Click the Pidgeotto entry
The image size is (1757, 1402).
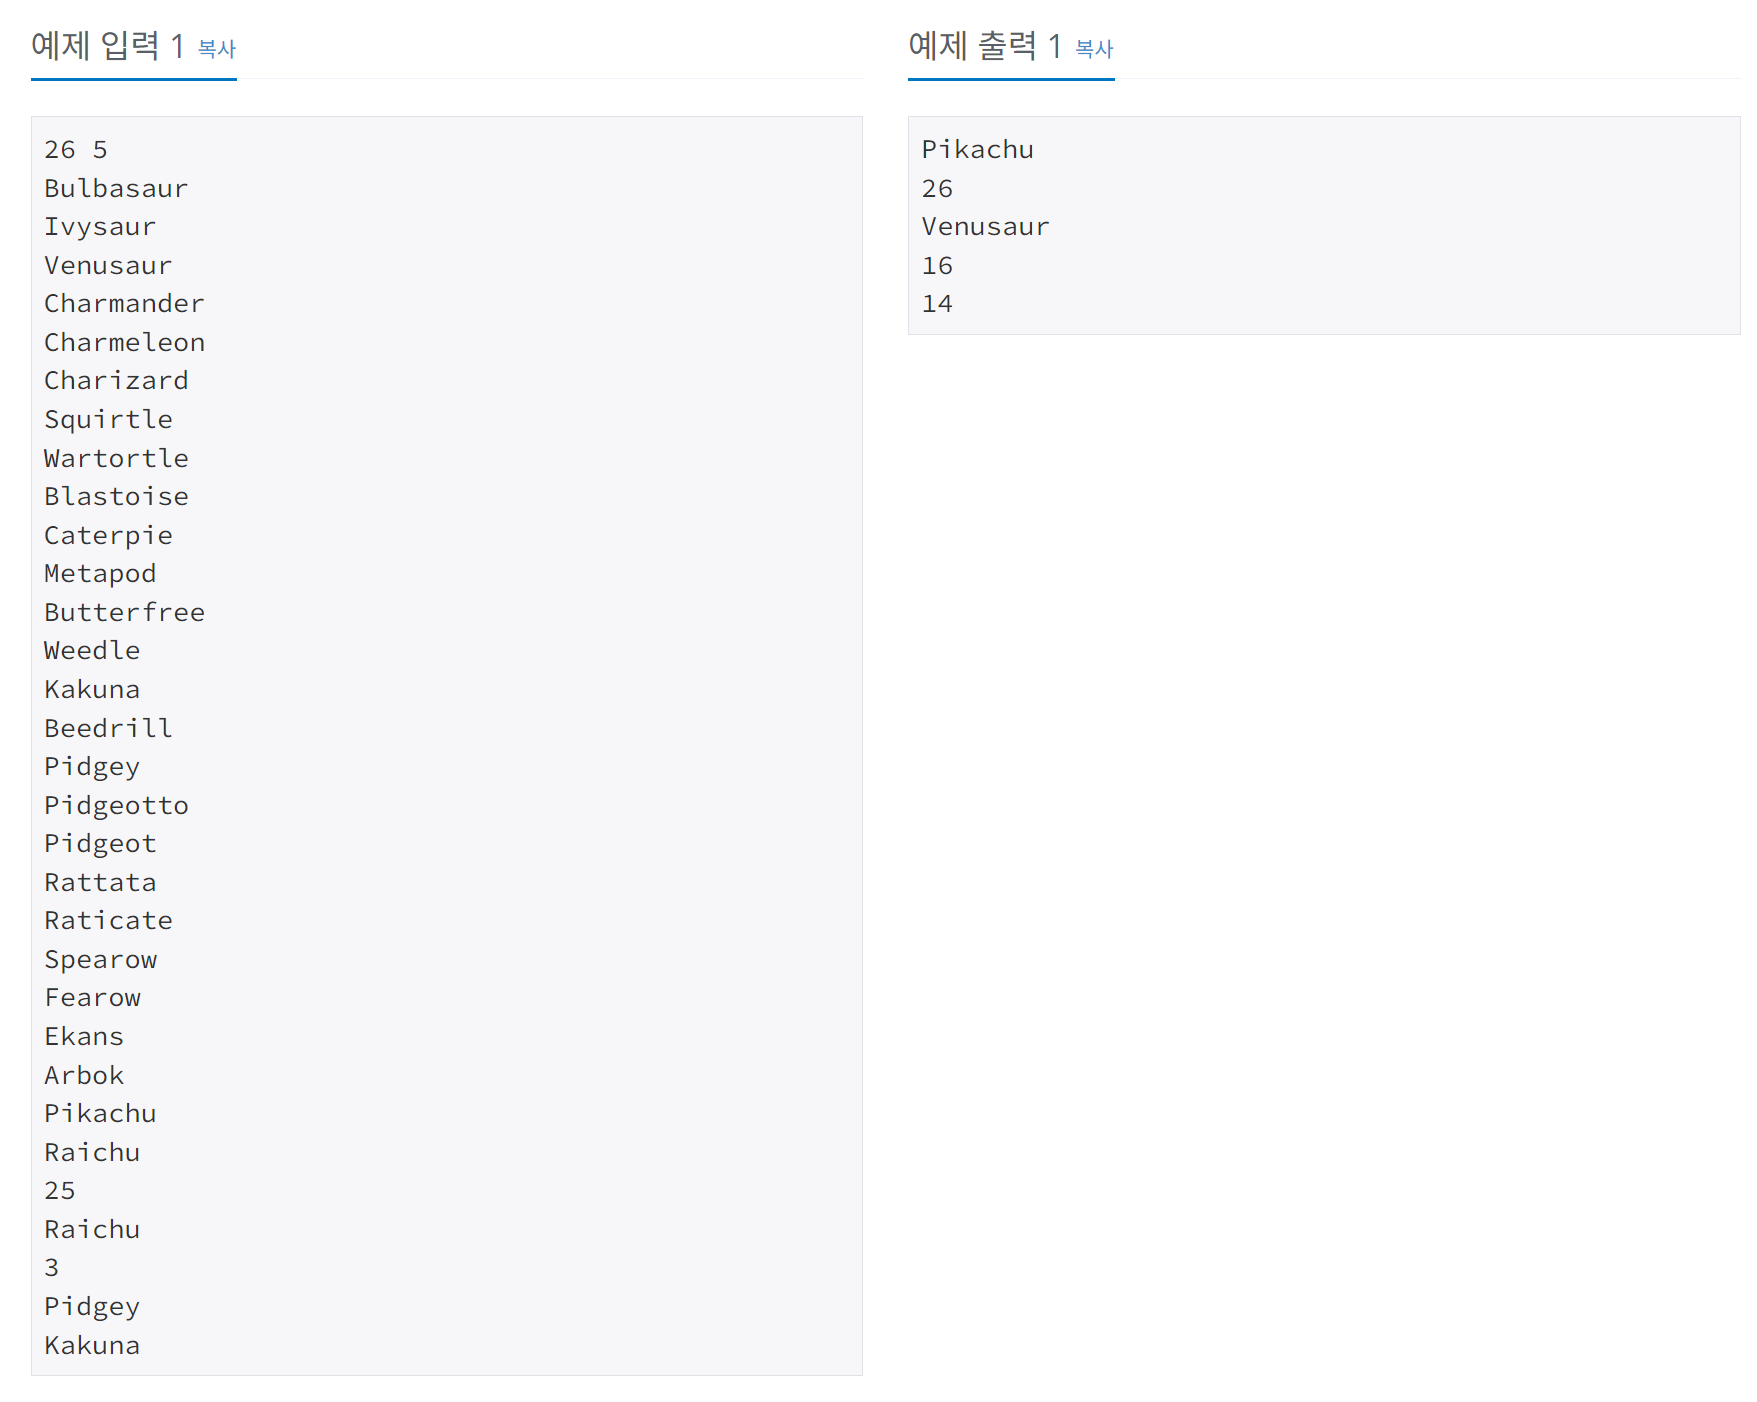tap(116, 806)
